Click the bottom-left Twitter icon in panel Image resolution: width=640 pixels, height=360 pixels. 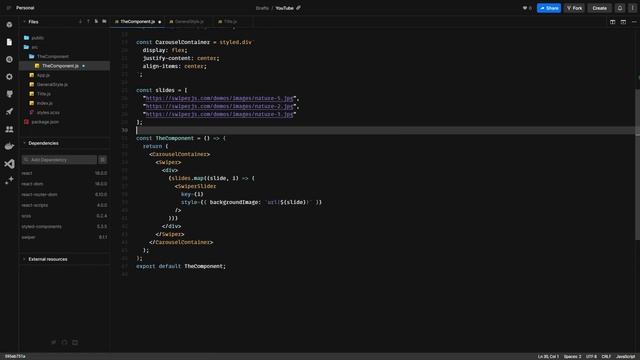click(x=53, y=342)
